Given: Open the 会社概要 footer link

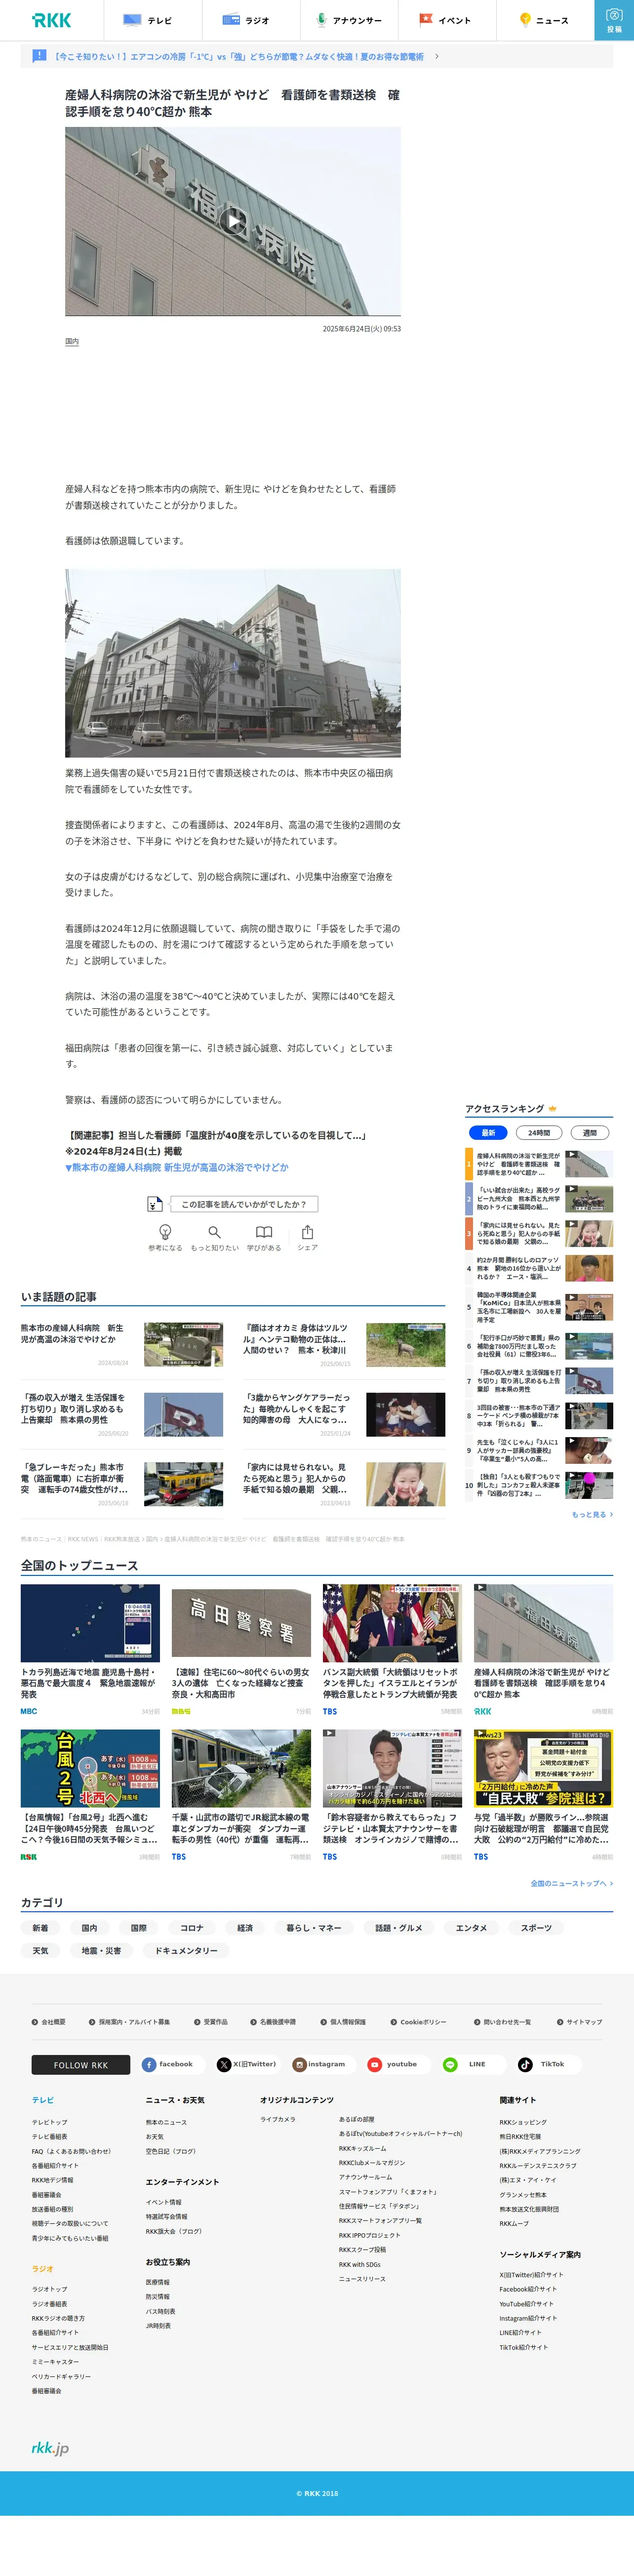Looking at the screenshot, I should pyautogui.click(x=49, y=2022).
